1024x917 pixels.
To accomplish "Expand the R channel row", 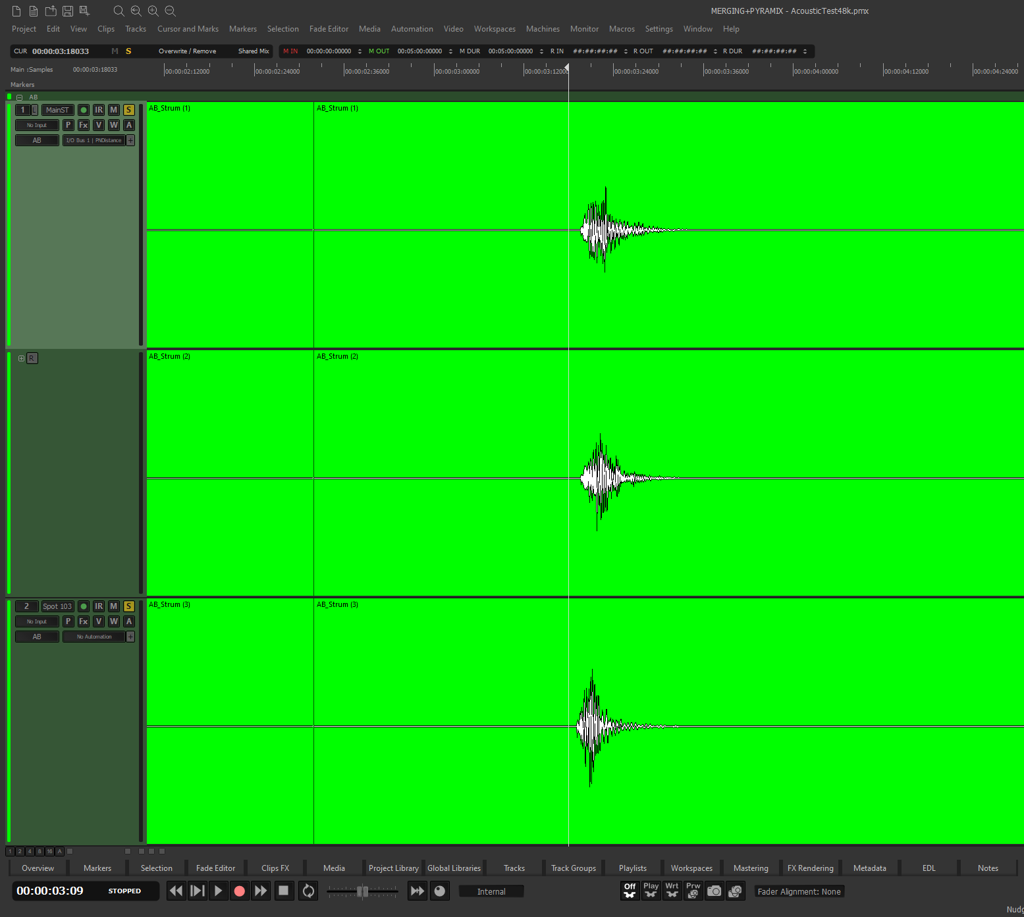I will pyautogui.click(x=21, y=358).
